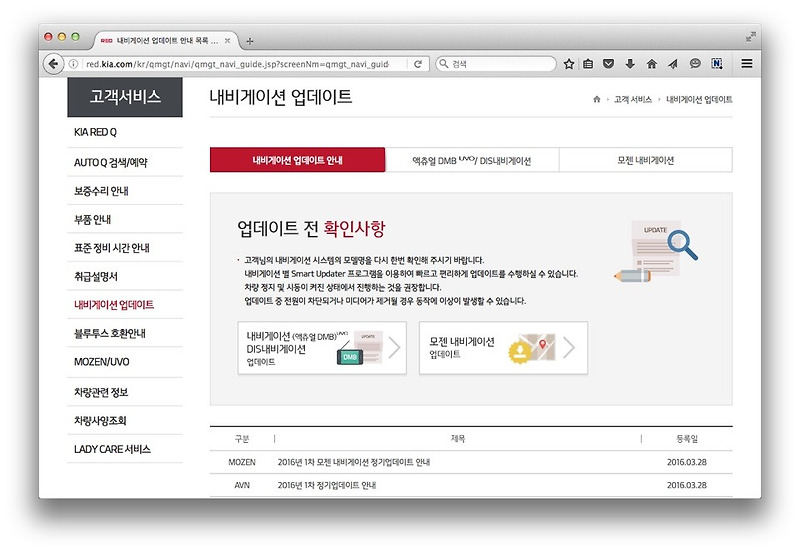This screenshot has width=800, height=552.
Task: Bookmark this page with the star icon
Action: click(569, 64)
